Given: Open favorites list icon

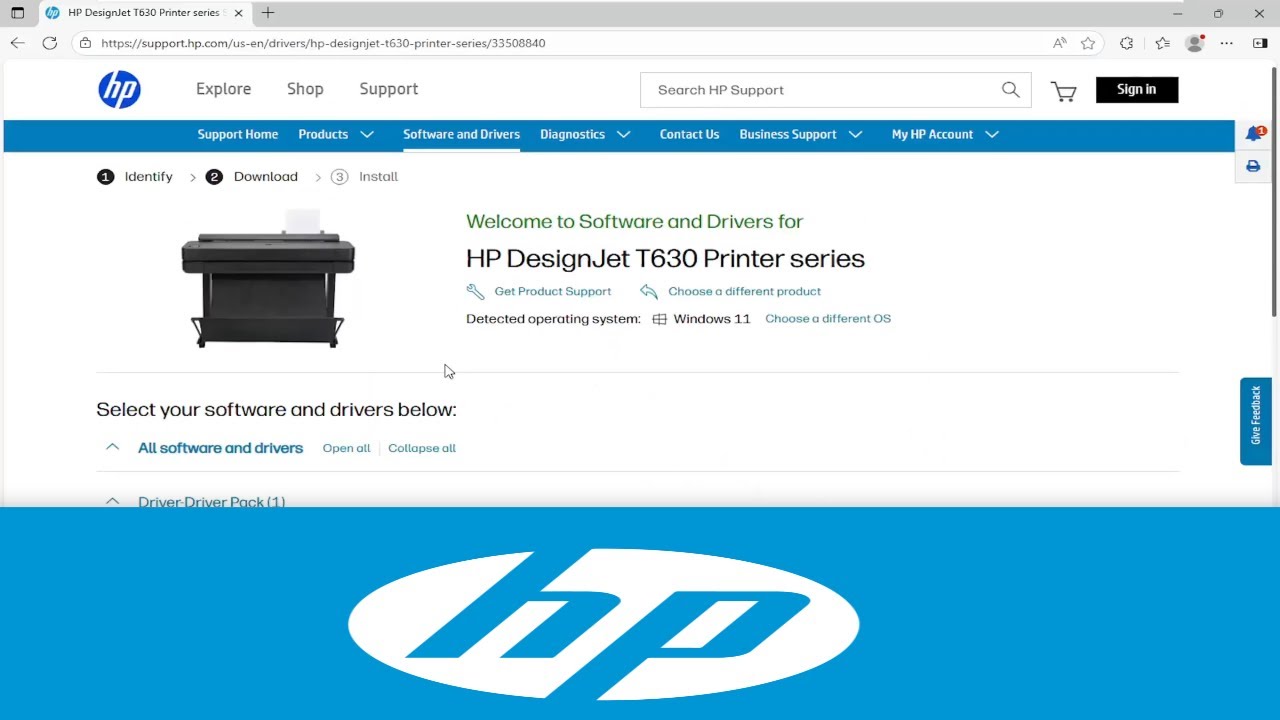Looking at the screenshot, I should (x=1162, y=43).
